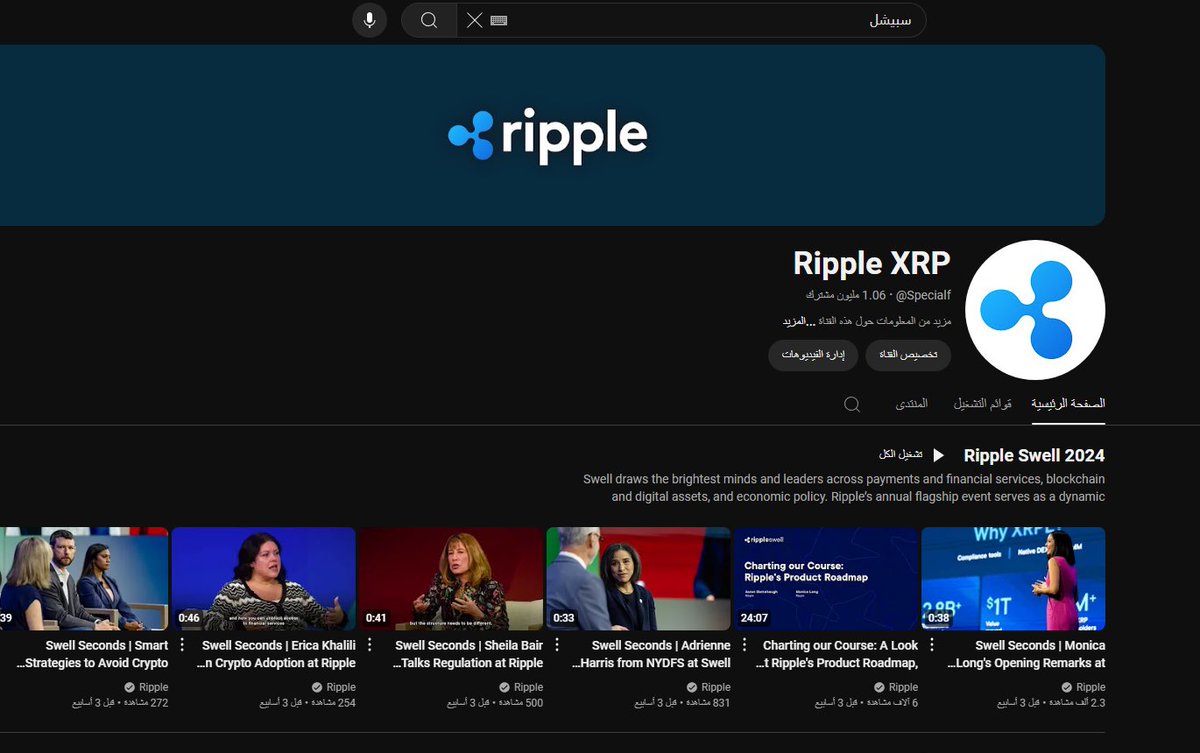This screenshot has width=1200, height=753.
Task: Click verified badge under Charting our Course video
Action: (879, 687)
